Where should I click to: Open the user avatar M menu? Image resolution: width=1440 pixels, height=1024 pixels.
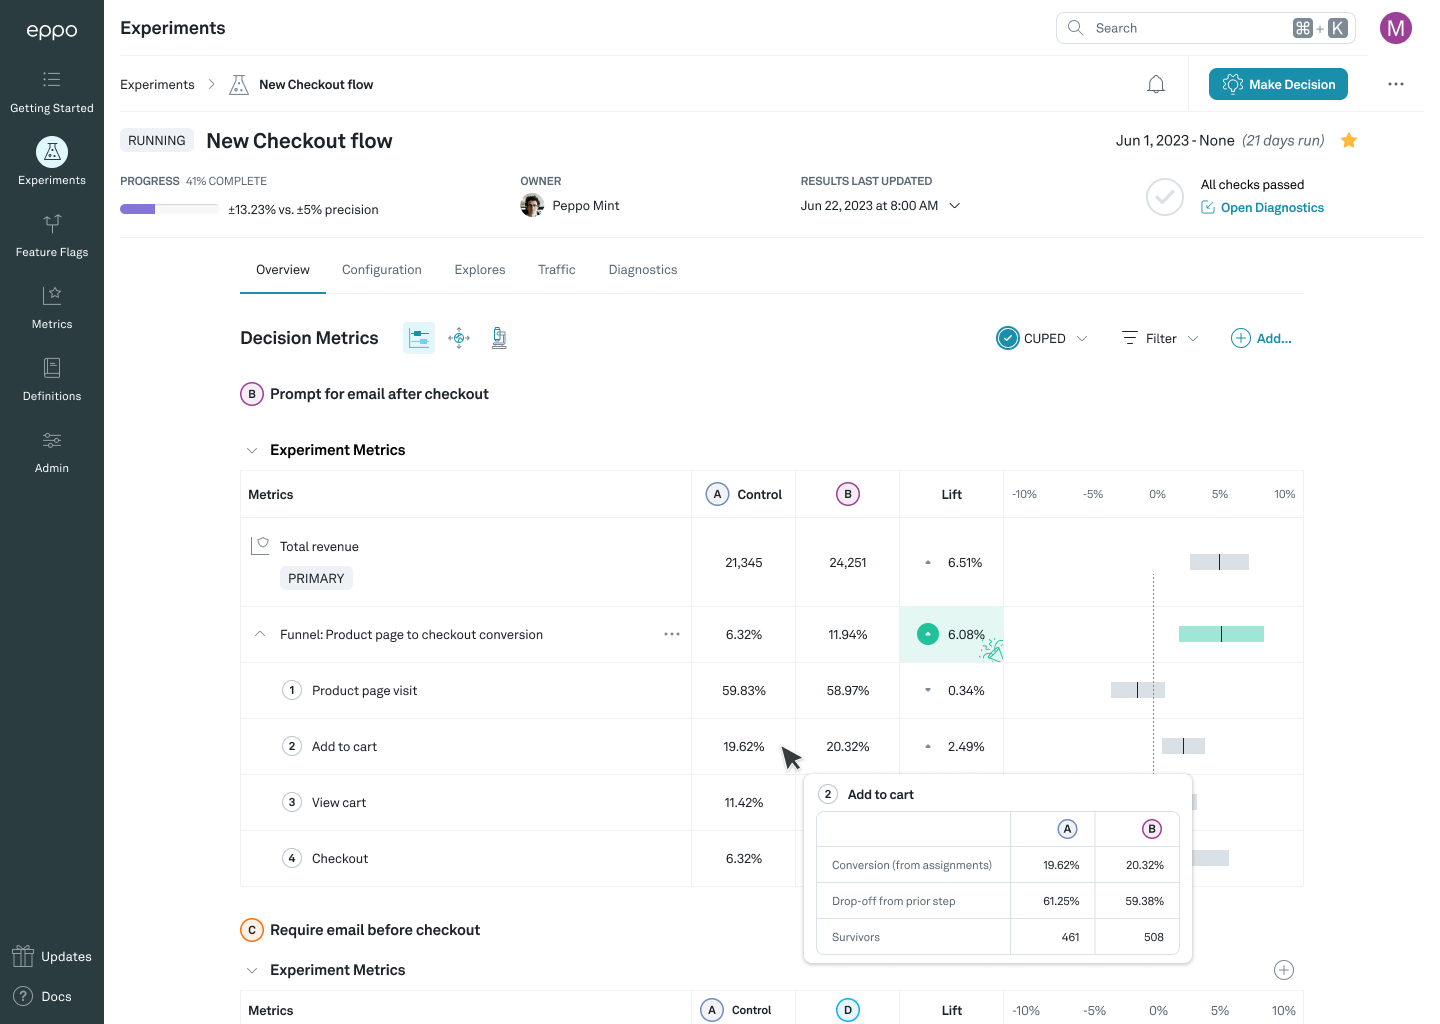1396,28
